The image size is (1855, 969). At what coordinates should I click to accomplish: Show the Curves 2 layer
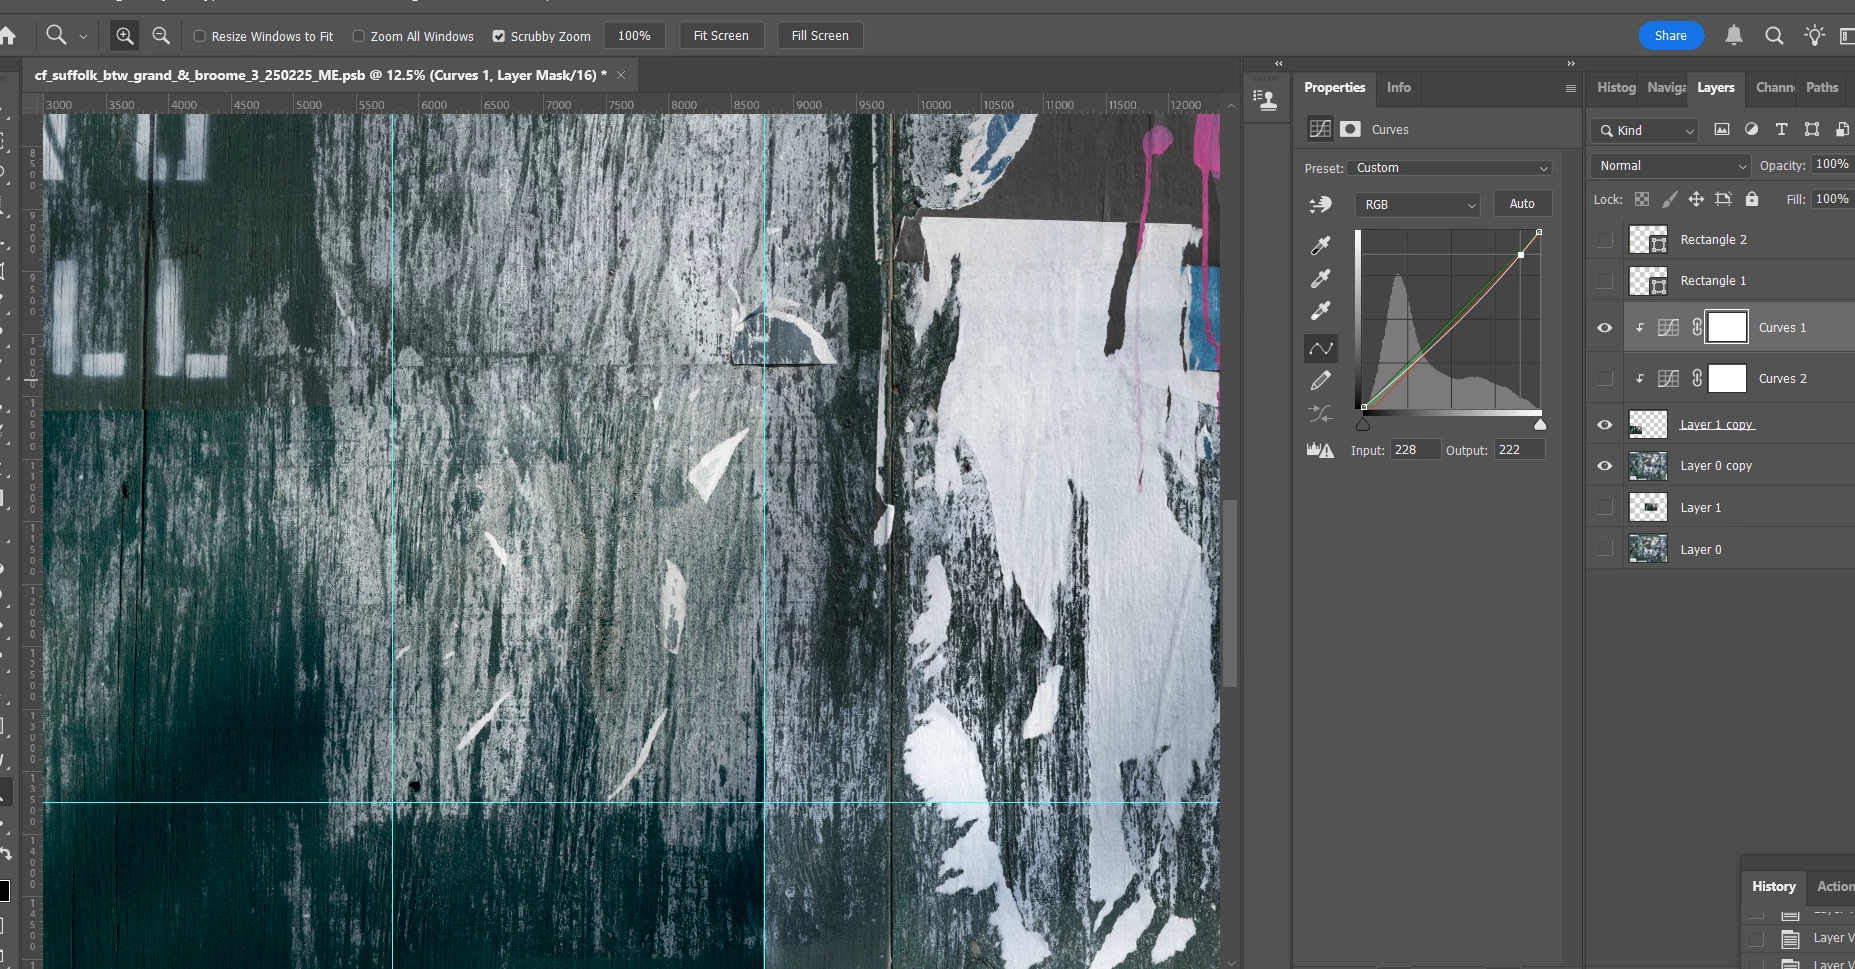point(1605,379)
